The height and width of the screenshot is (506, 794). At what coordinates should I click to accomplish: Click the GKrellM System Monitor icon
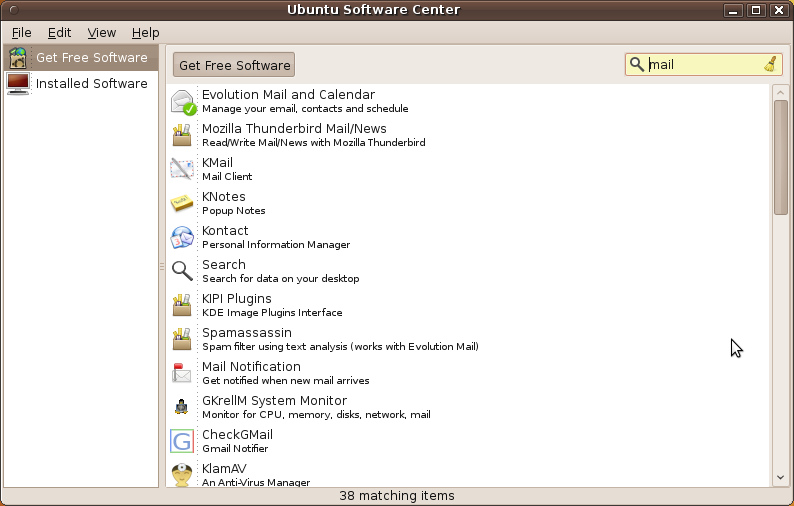[x=181, y=407]
